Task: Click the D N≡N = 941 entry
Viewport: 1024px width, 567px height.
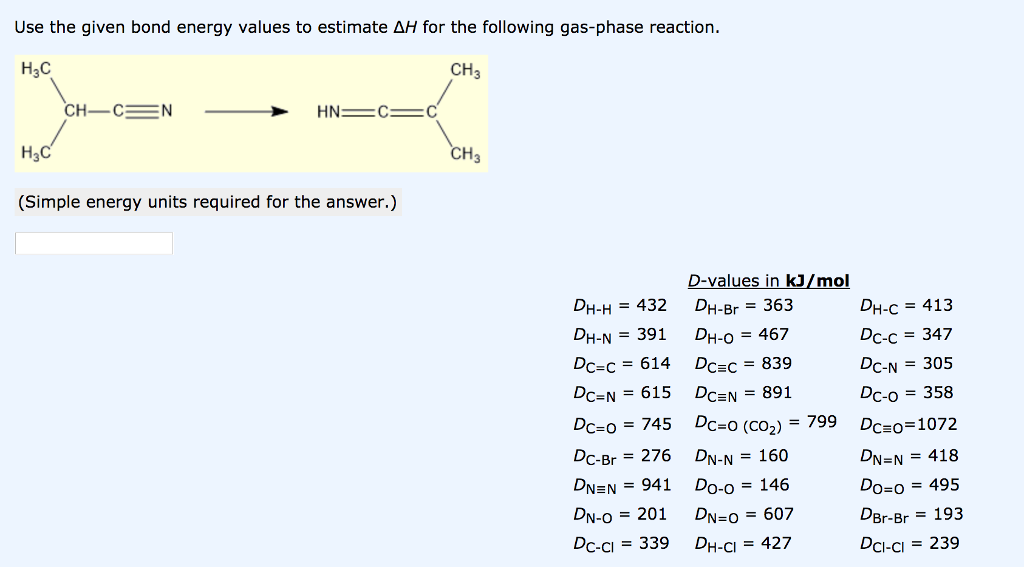Action: pyautogui.click(x=622, y=485)
